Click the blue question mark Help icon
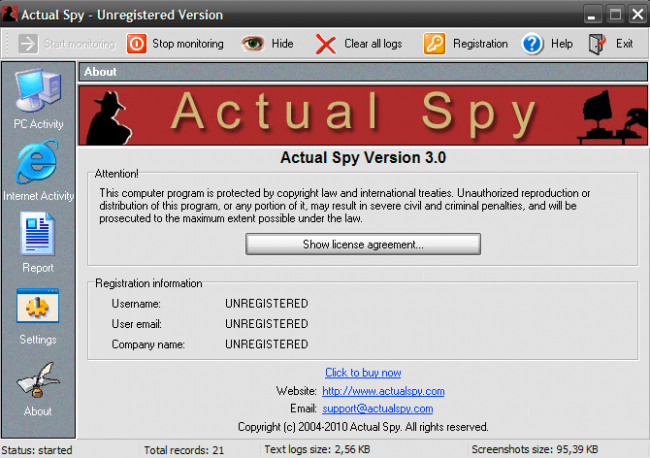 point(532,44)
